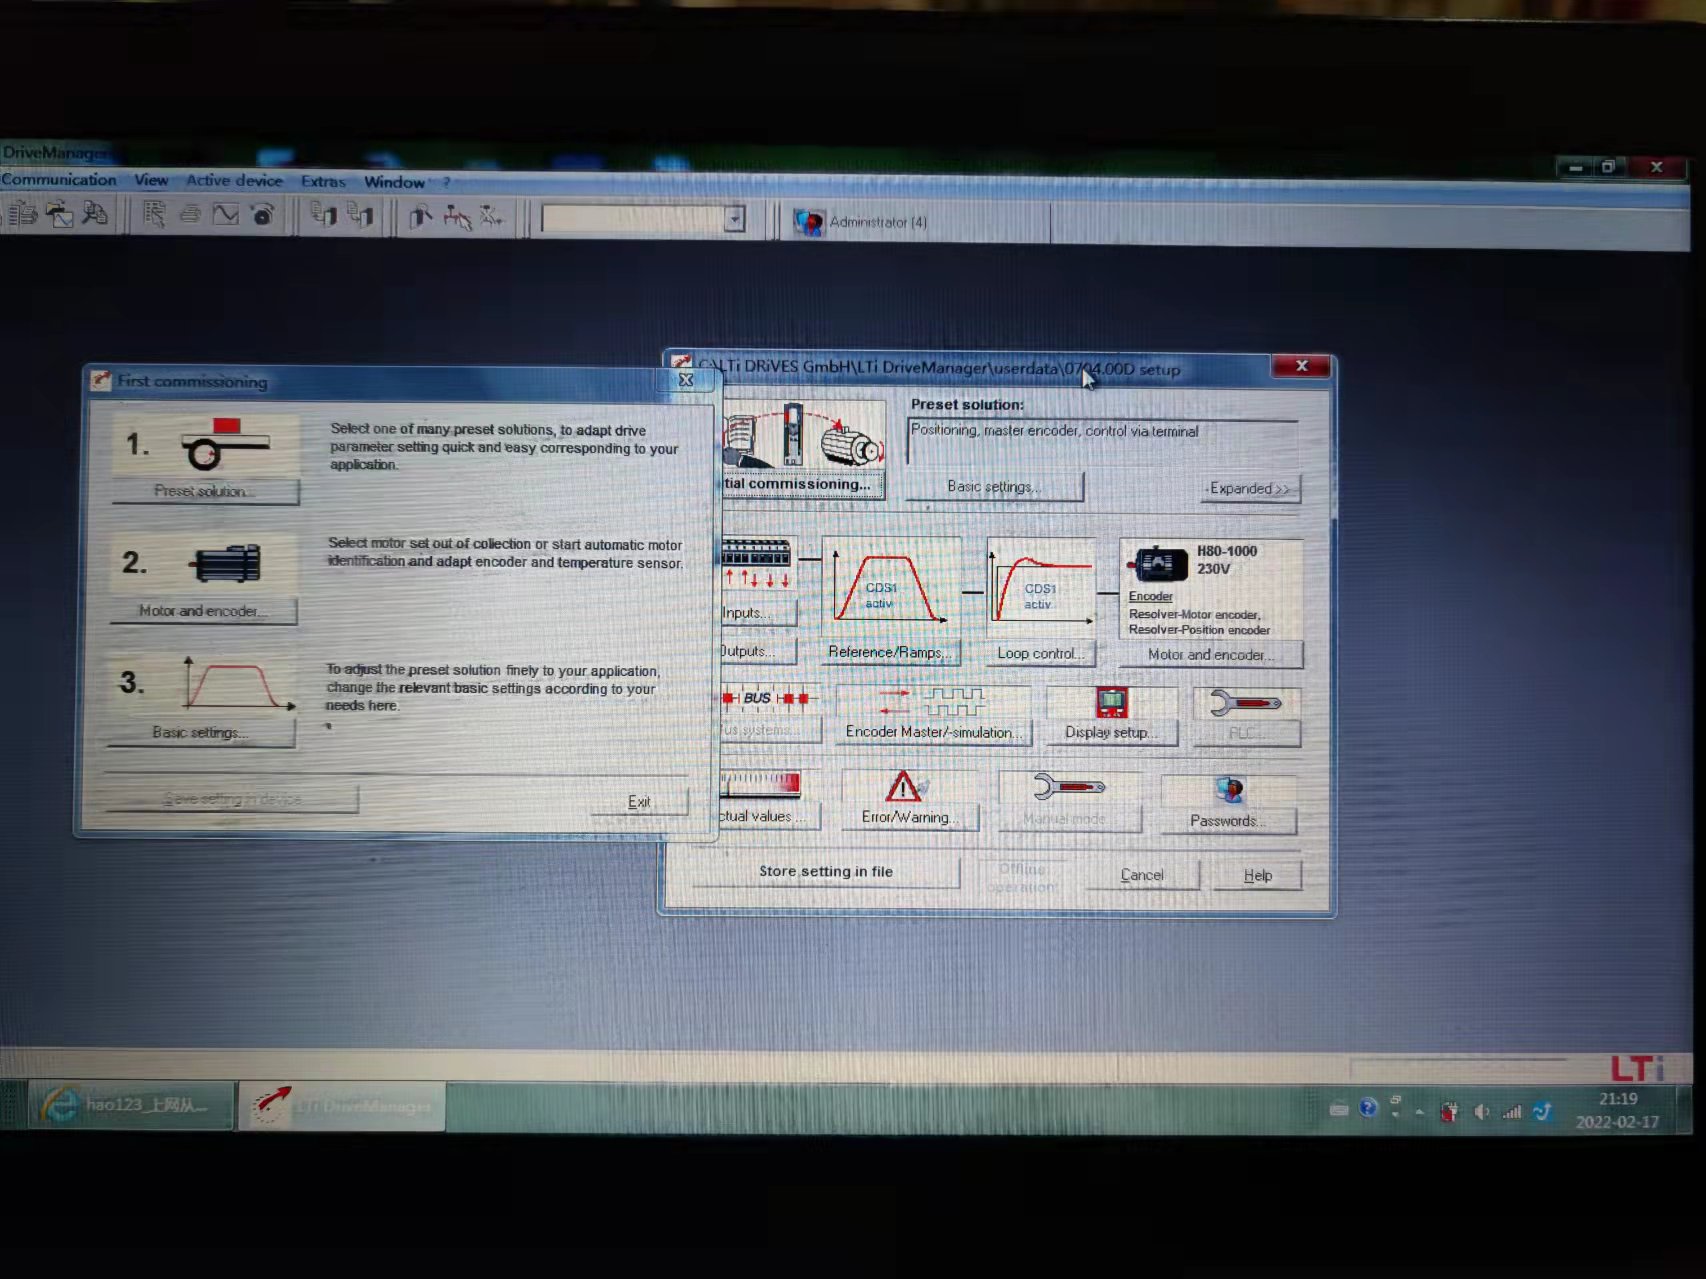Click the motor icon in step 2
This screenshot has width=1706, height=1279.
[226, 564]
